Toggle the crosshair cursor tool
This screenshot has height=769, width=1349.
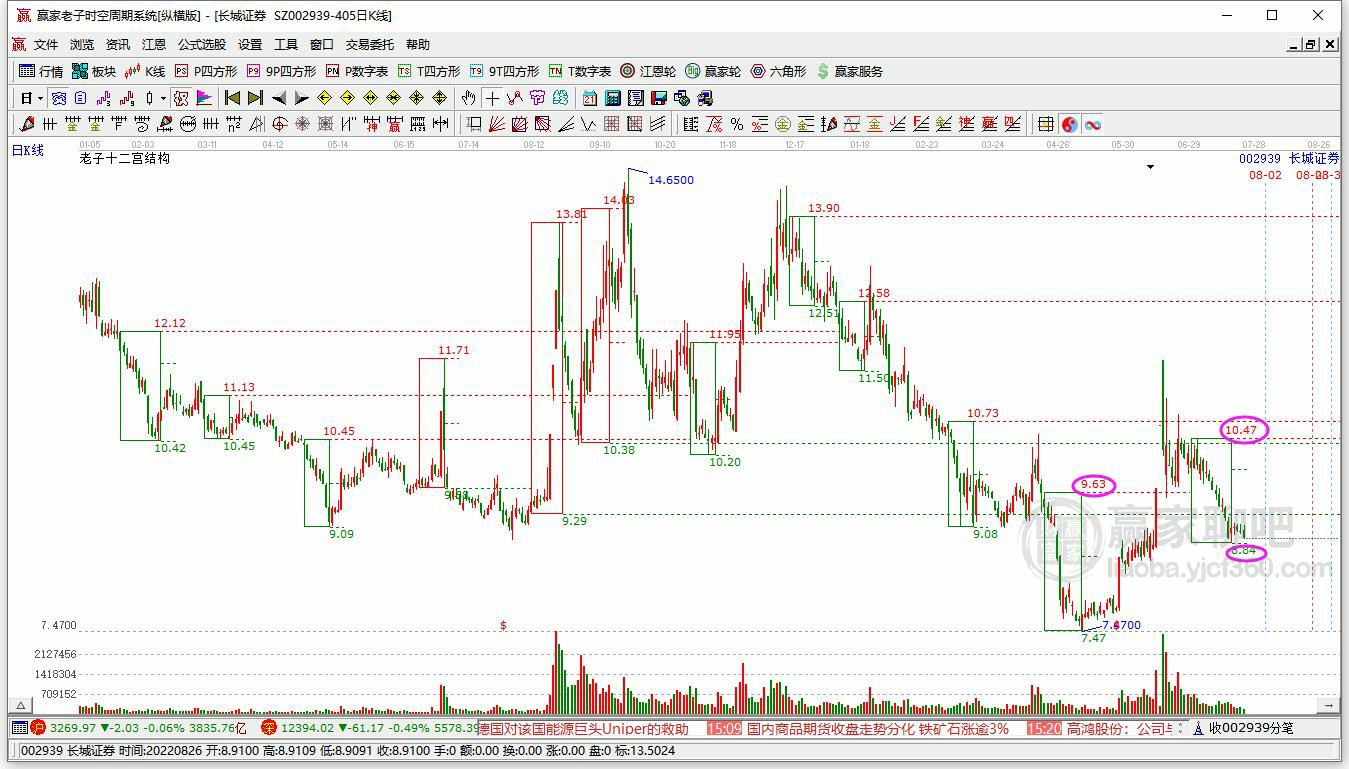tap(492, 98)
